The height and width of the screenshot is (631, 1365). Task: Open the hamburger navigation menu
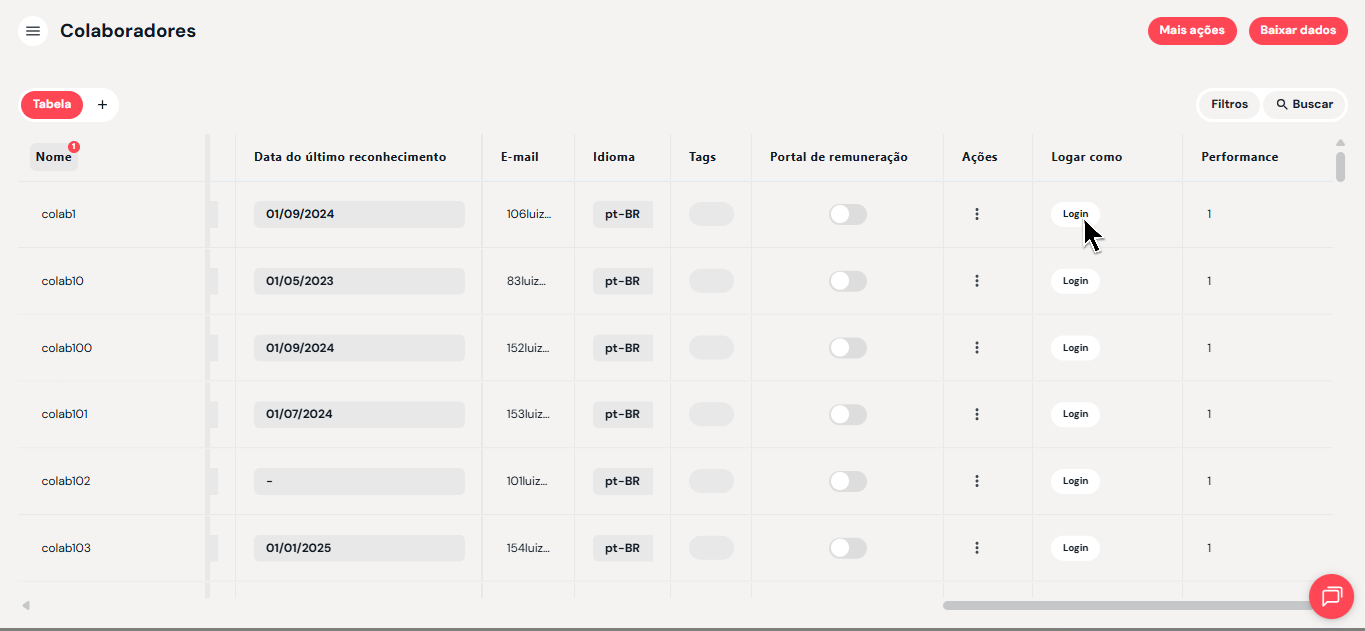coord(33,31)
